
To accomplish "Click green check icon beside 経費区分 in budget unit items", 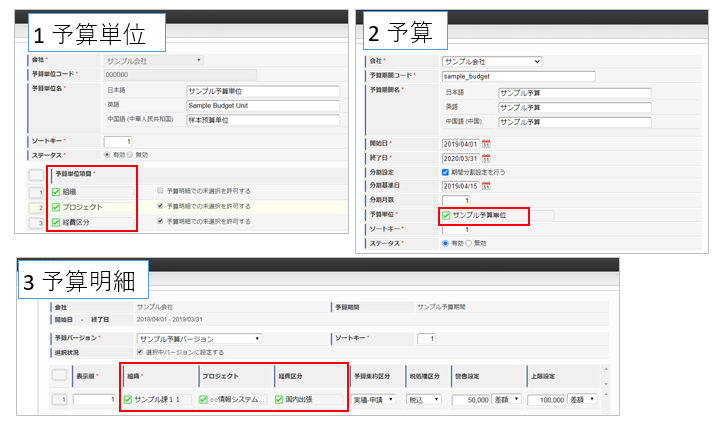I will (56, 222).
